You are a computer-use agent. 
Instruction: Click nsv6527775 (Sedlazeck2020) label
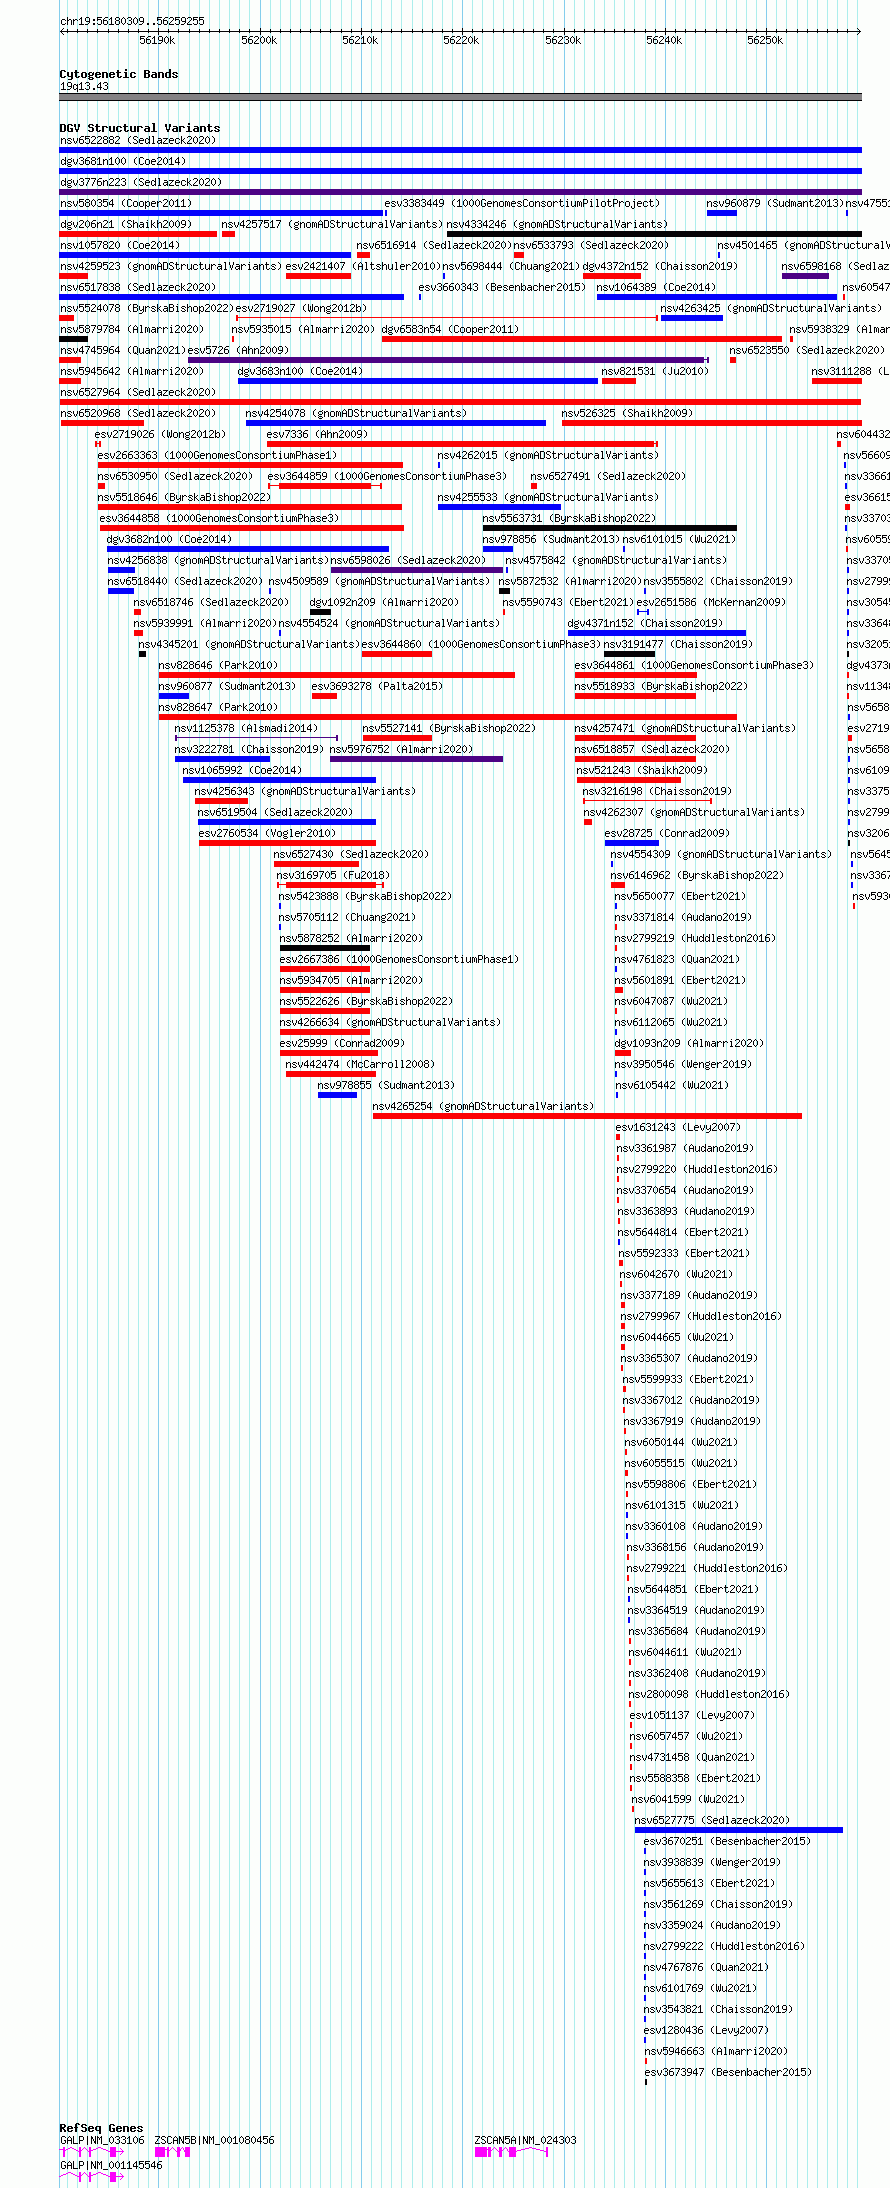pos(712,1820)
